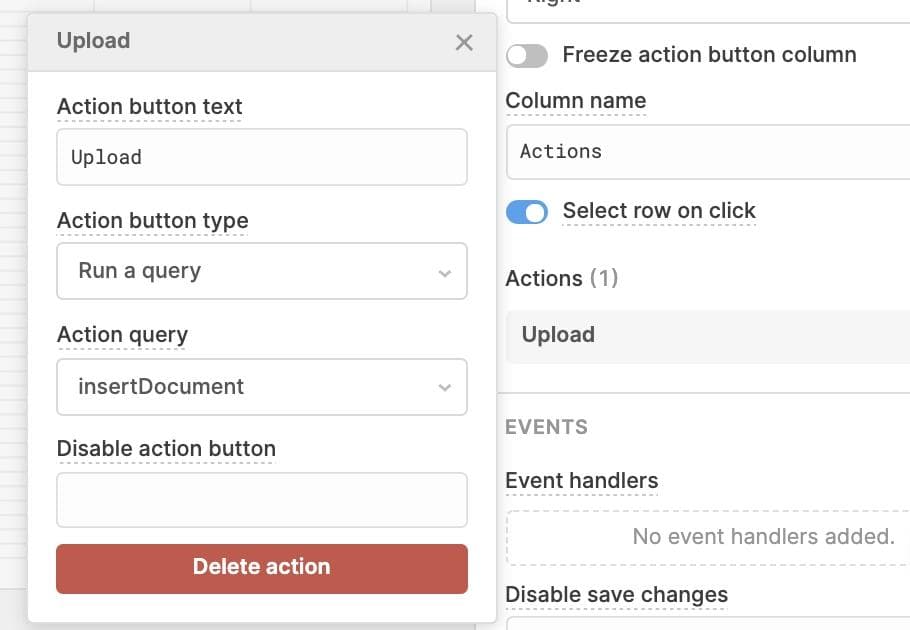
Task: Focus the empty Disable action button field
Action: [261, 500]
